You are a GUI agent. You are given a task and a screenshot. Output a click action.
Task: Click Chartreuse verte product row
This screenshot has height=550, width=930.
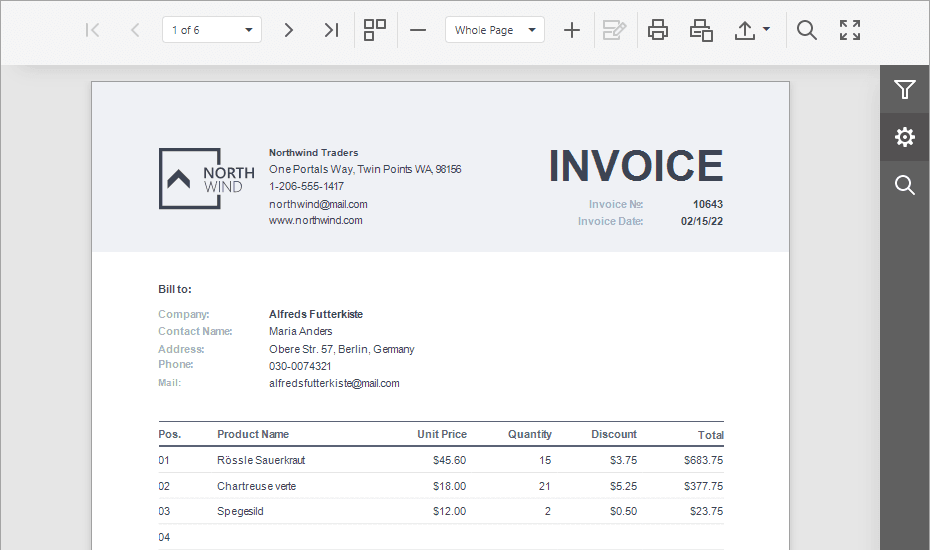(x=441, y=486)
